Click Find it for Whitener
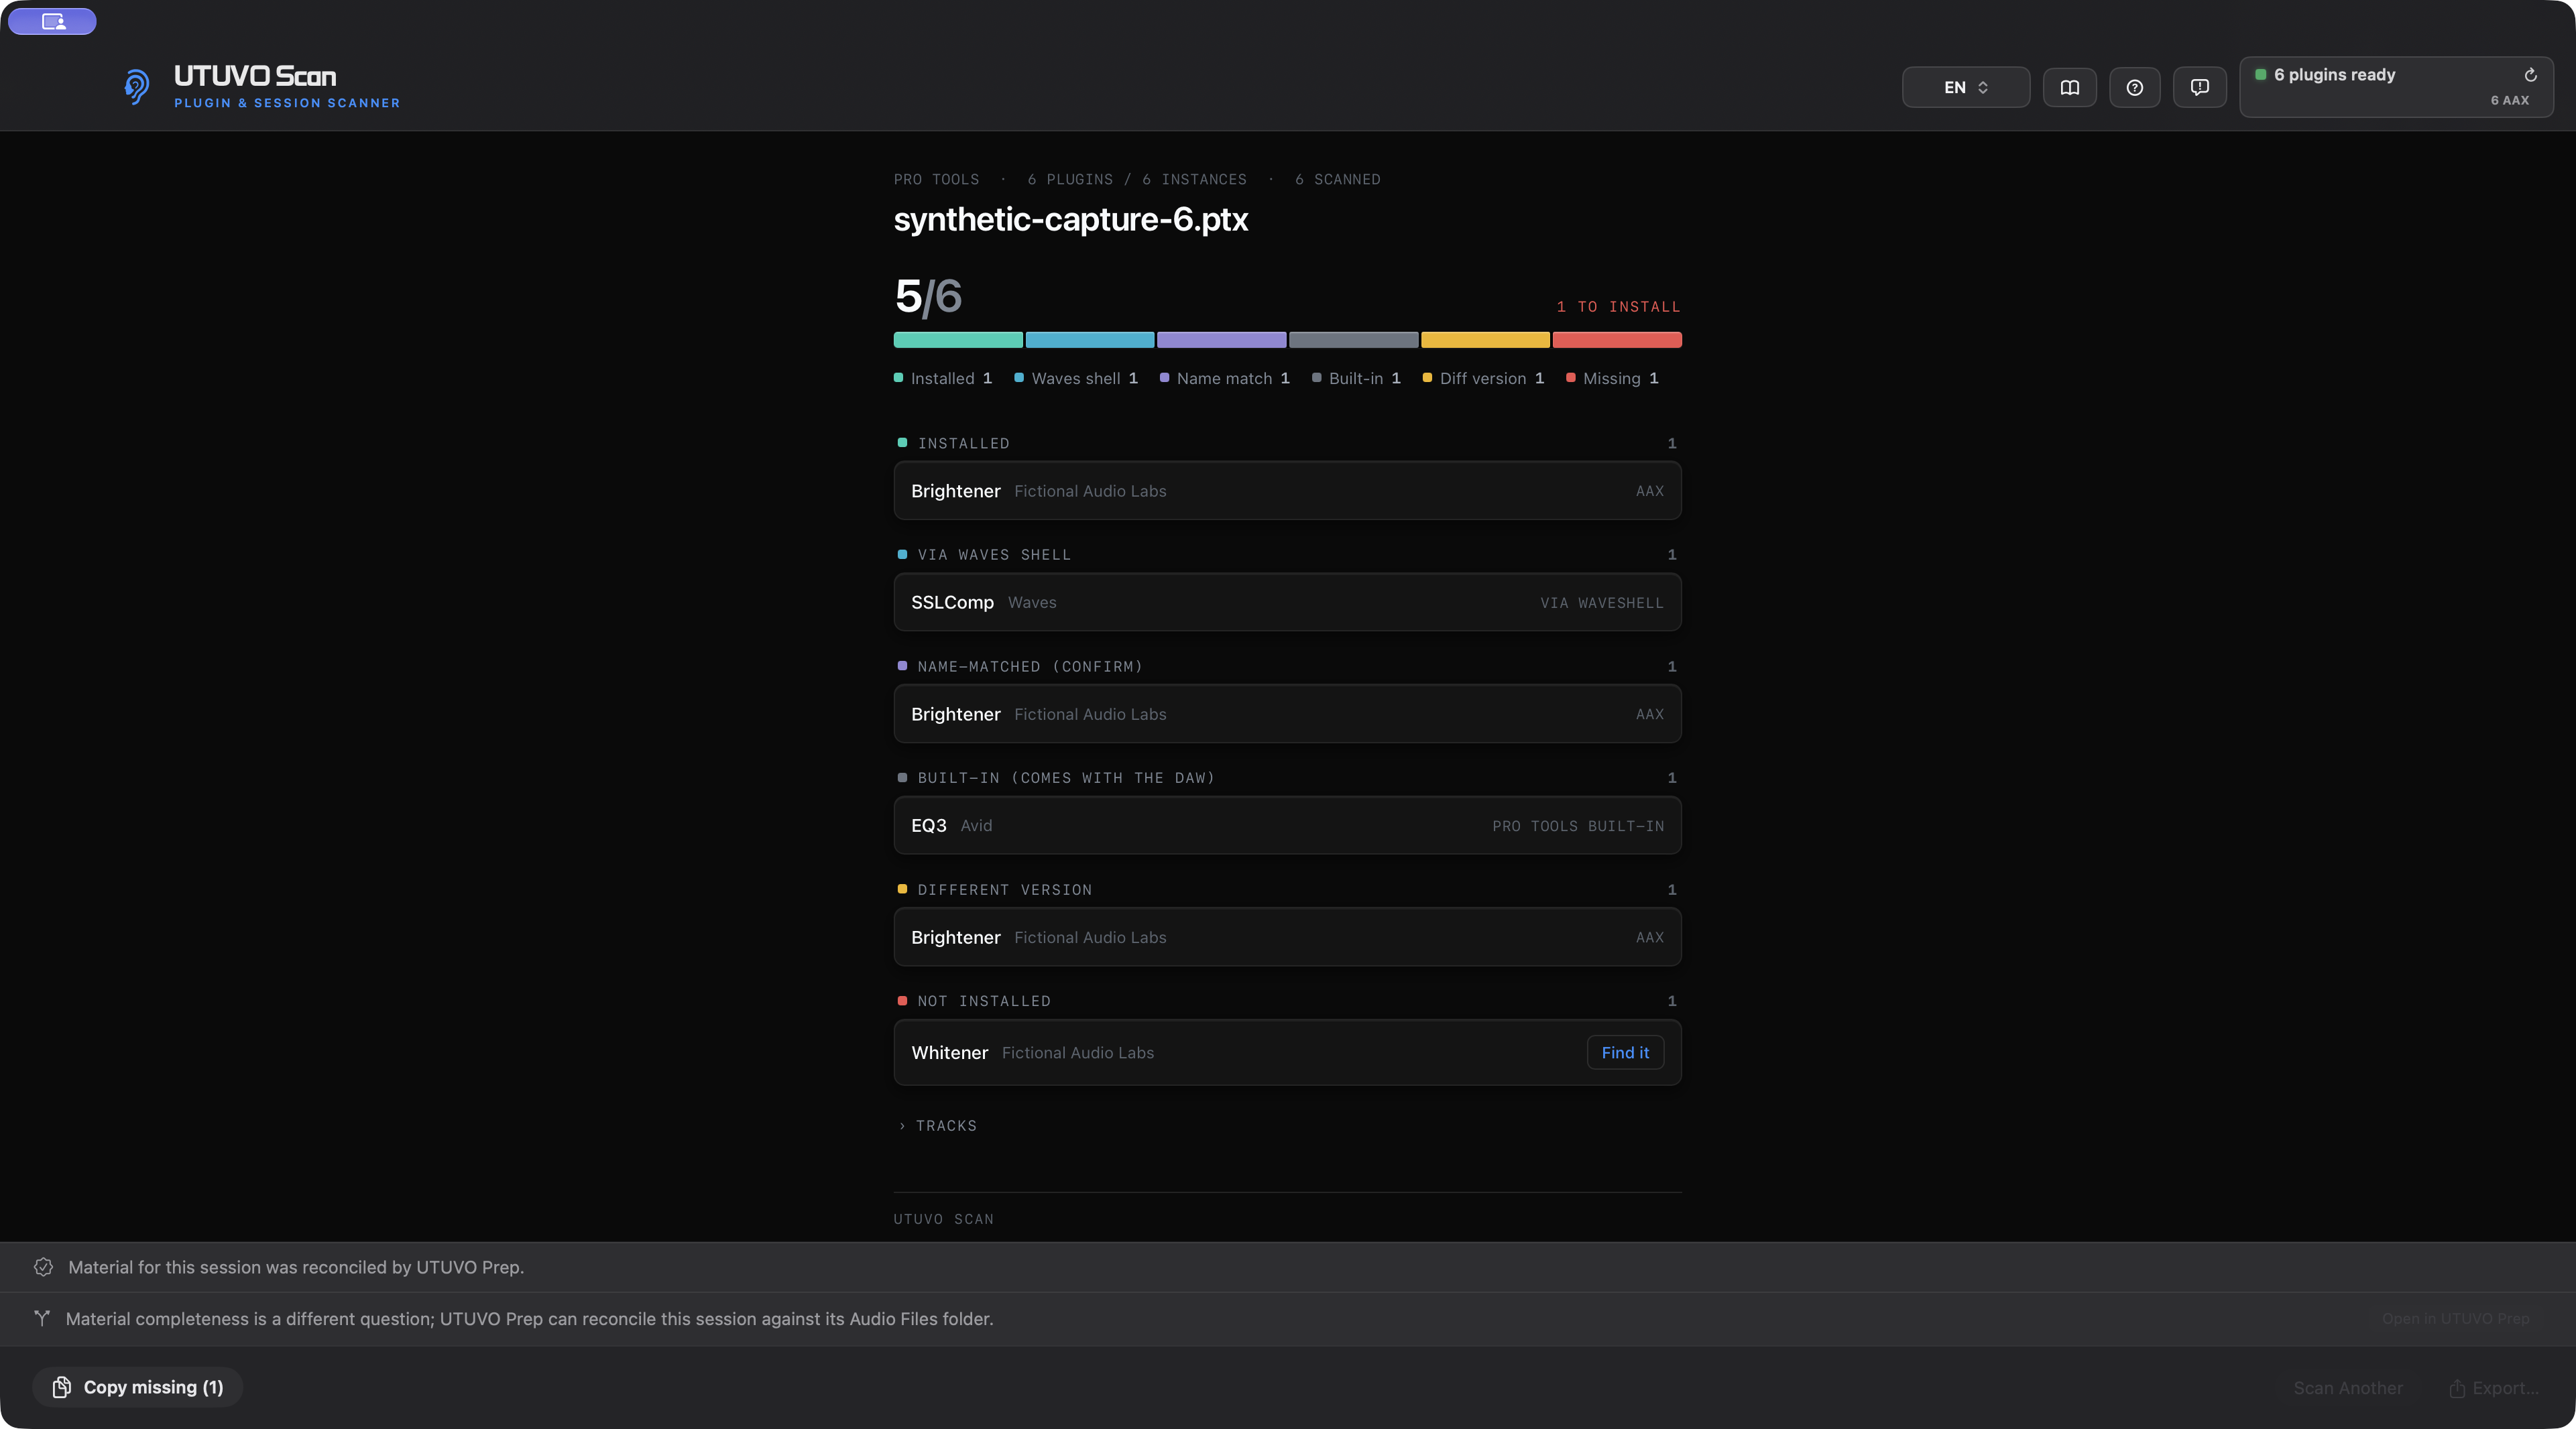 (1625, 1052)
